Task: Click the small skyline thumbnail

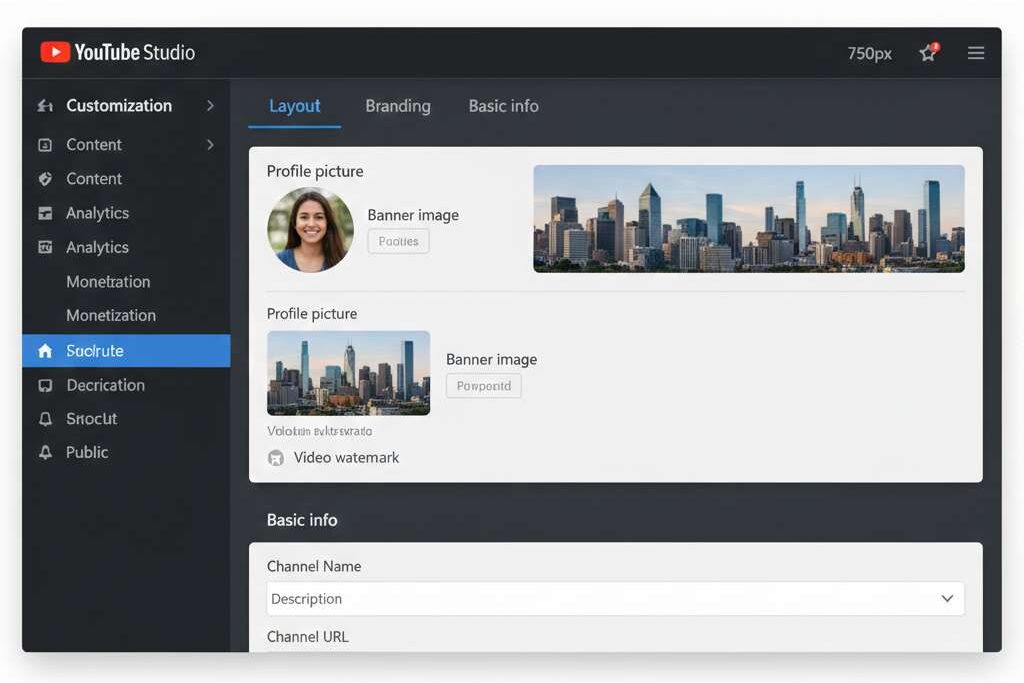Action: tap(349, 373)
